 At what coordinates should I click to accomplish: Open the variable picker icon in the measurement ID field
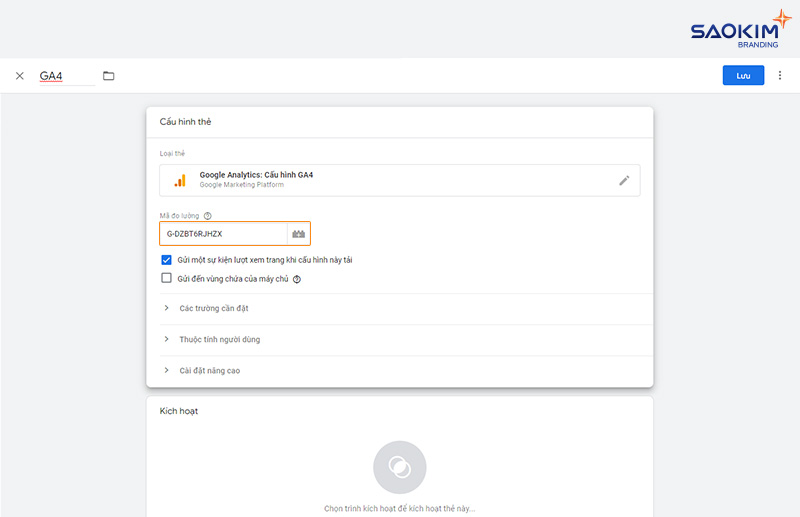(298, 234)
